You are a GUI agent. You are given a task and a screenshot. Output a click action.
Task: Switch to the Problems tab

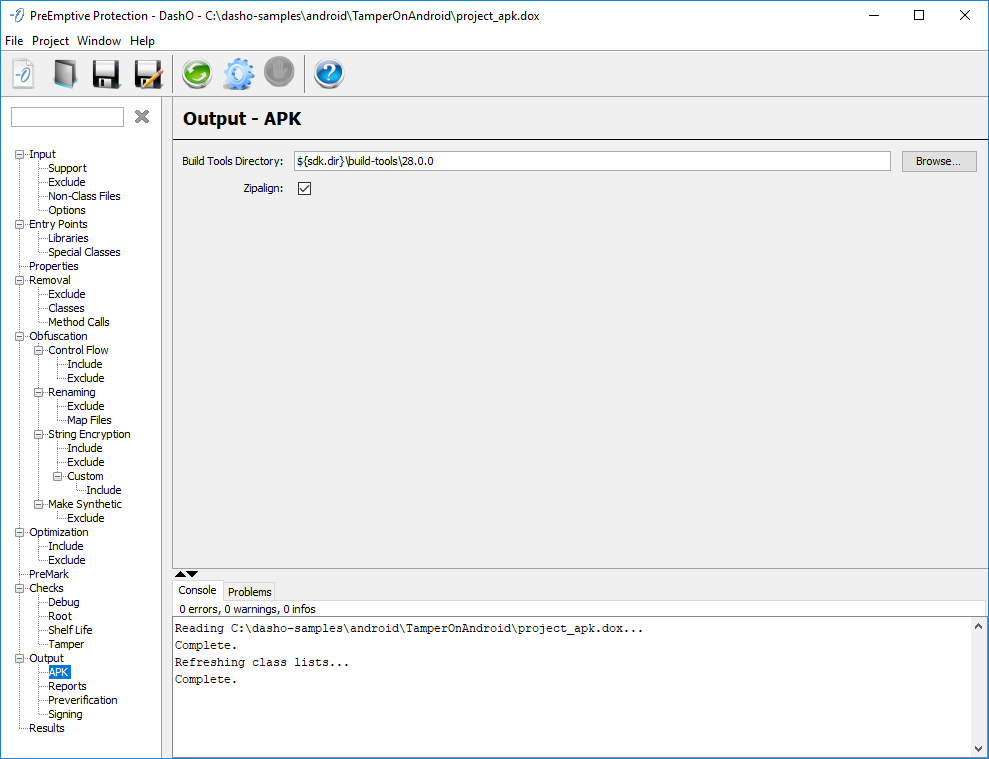coord(249,592)
